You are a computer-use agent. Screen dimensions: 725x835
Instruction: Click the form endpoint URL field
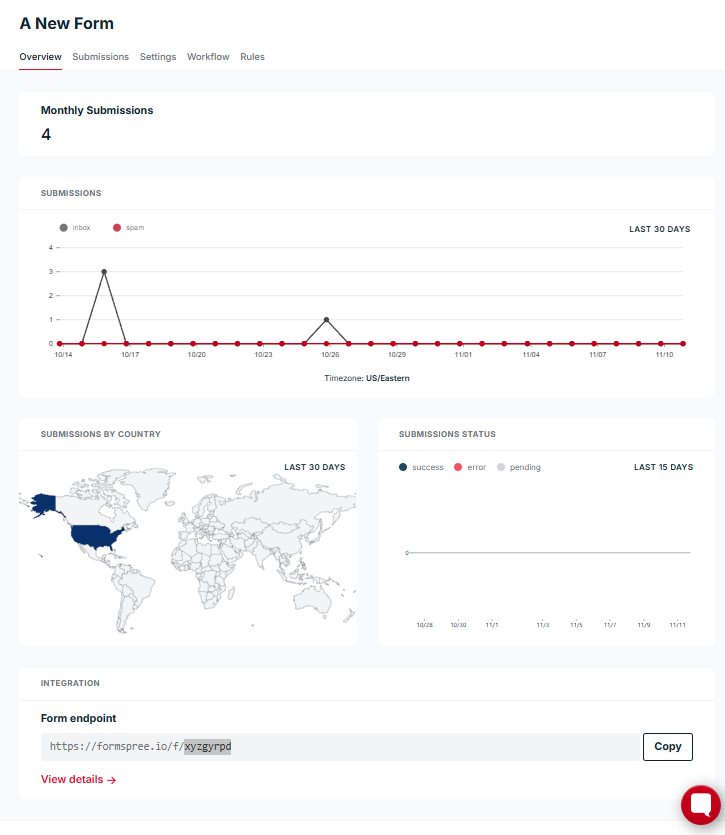point(340,747)
